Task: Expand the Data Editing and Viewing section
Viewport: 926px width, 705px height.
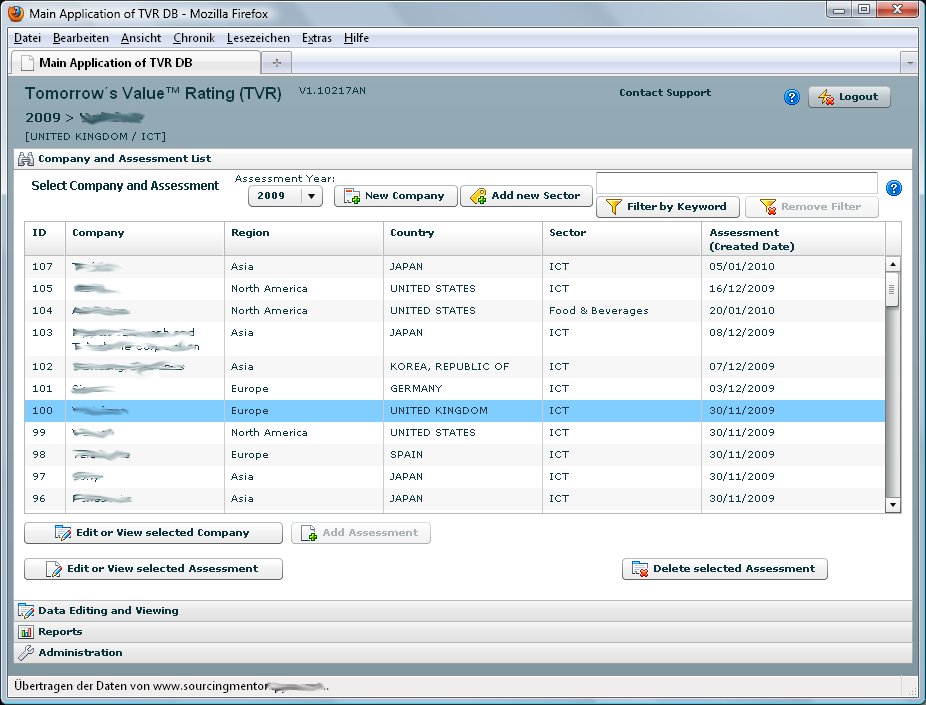Action: coord(108,611)
